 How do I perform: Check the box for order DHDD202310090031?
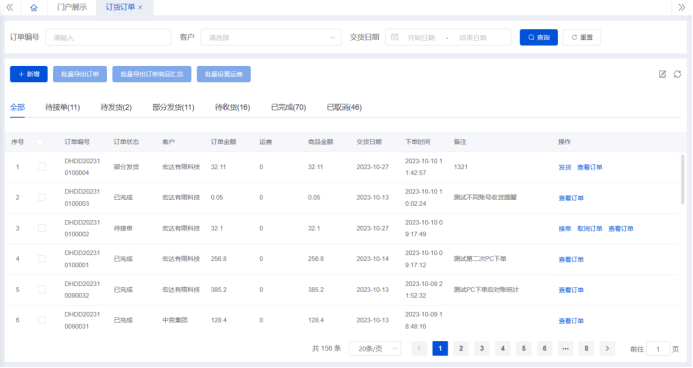tap(42, 320)
